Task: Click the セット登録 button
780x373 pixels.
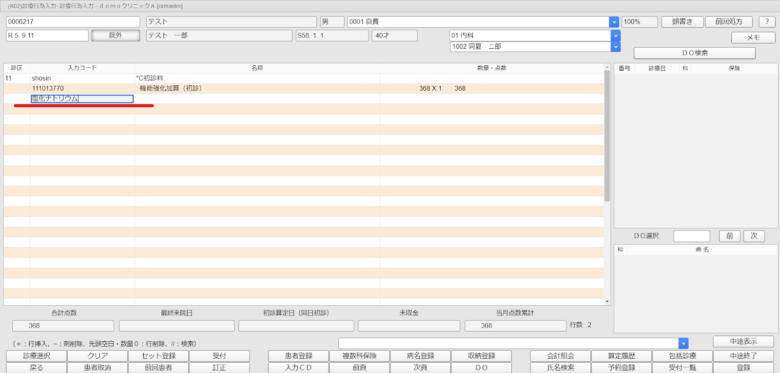Action: tap(158, 356)
